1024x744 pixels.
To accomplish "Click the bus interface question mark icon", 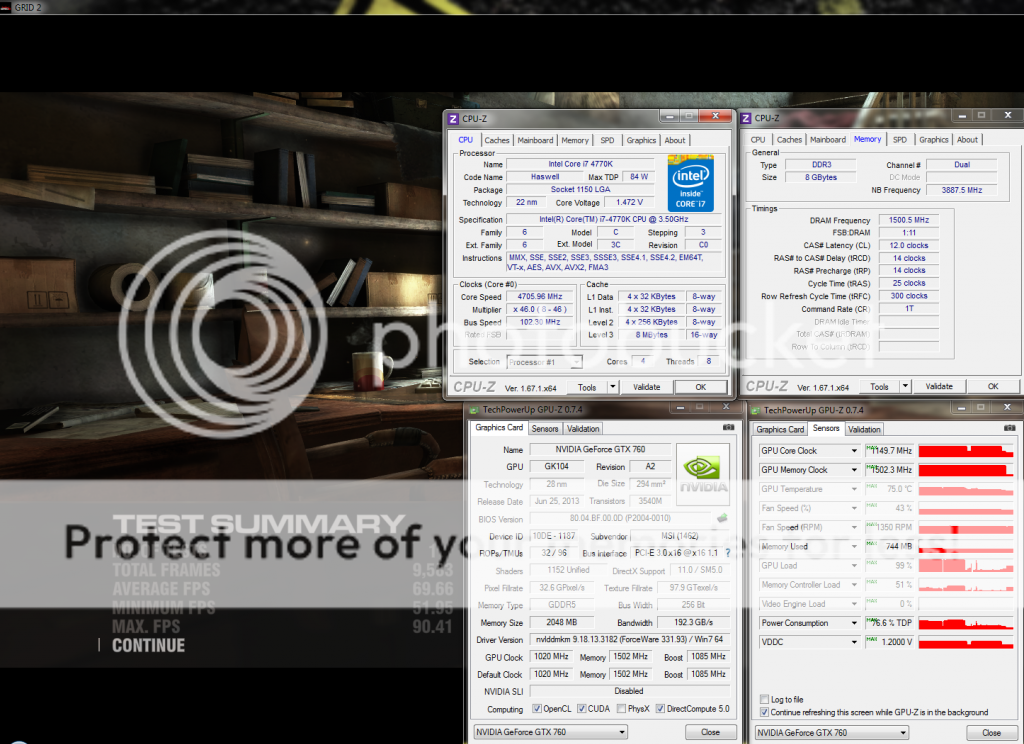I will click(727, 552).
